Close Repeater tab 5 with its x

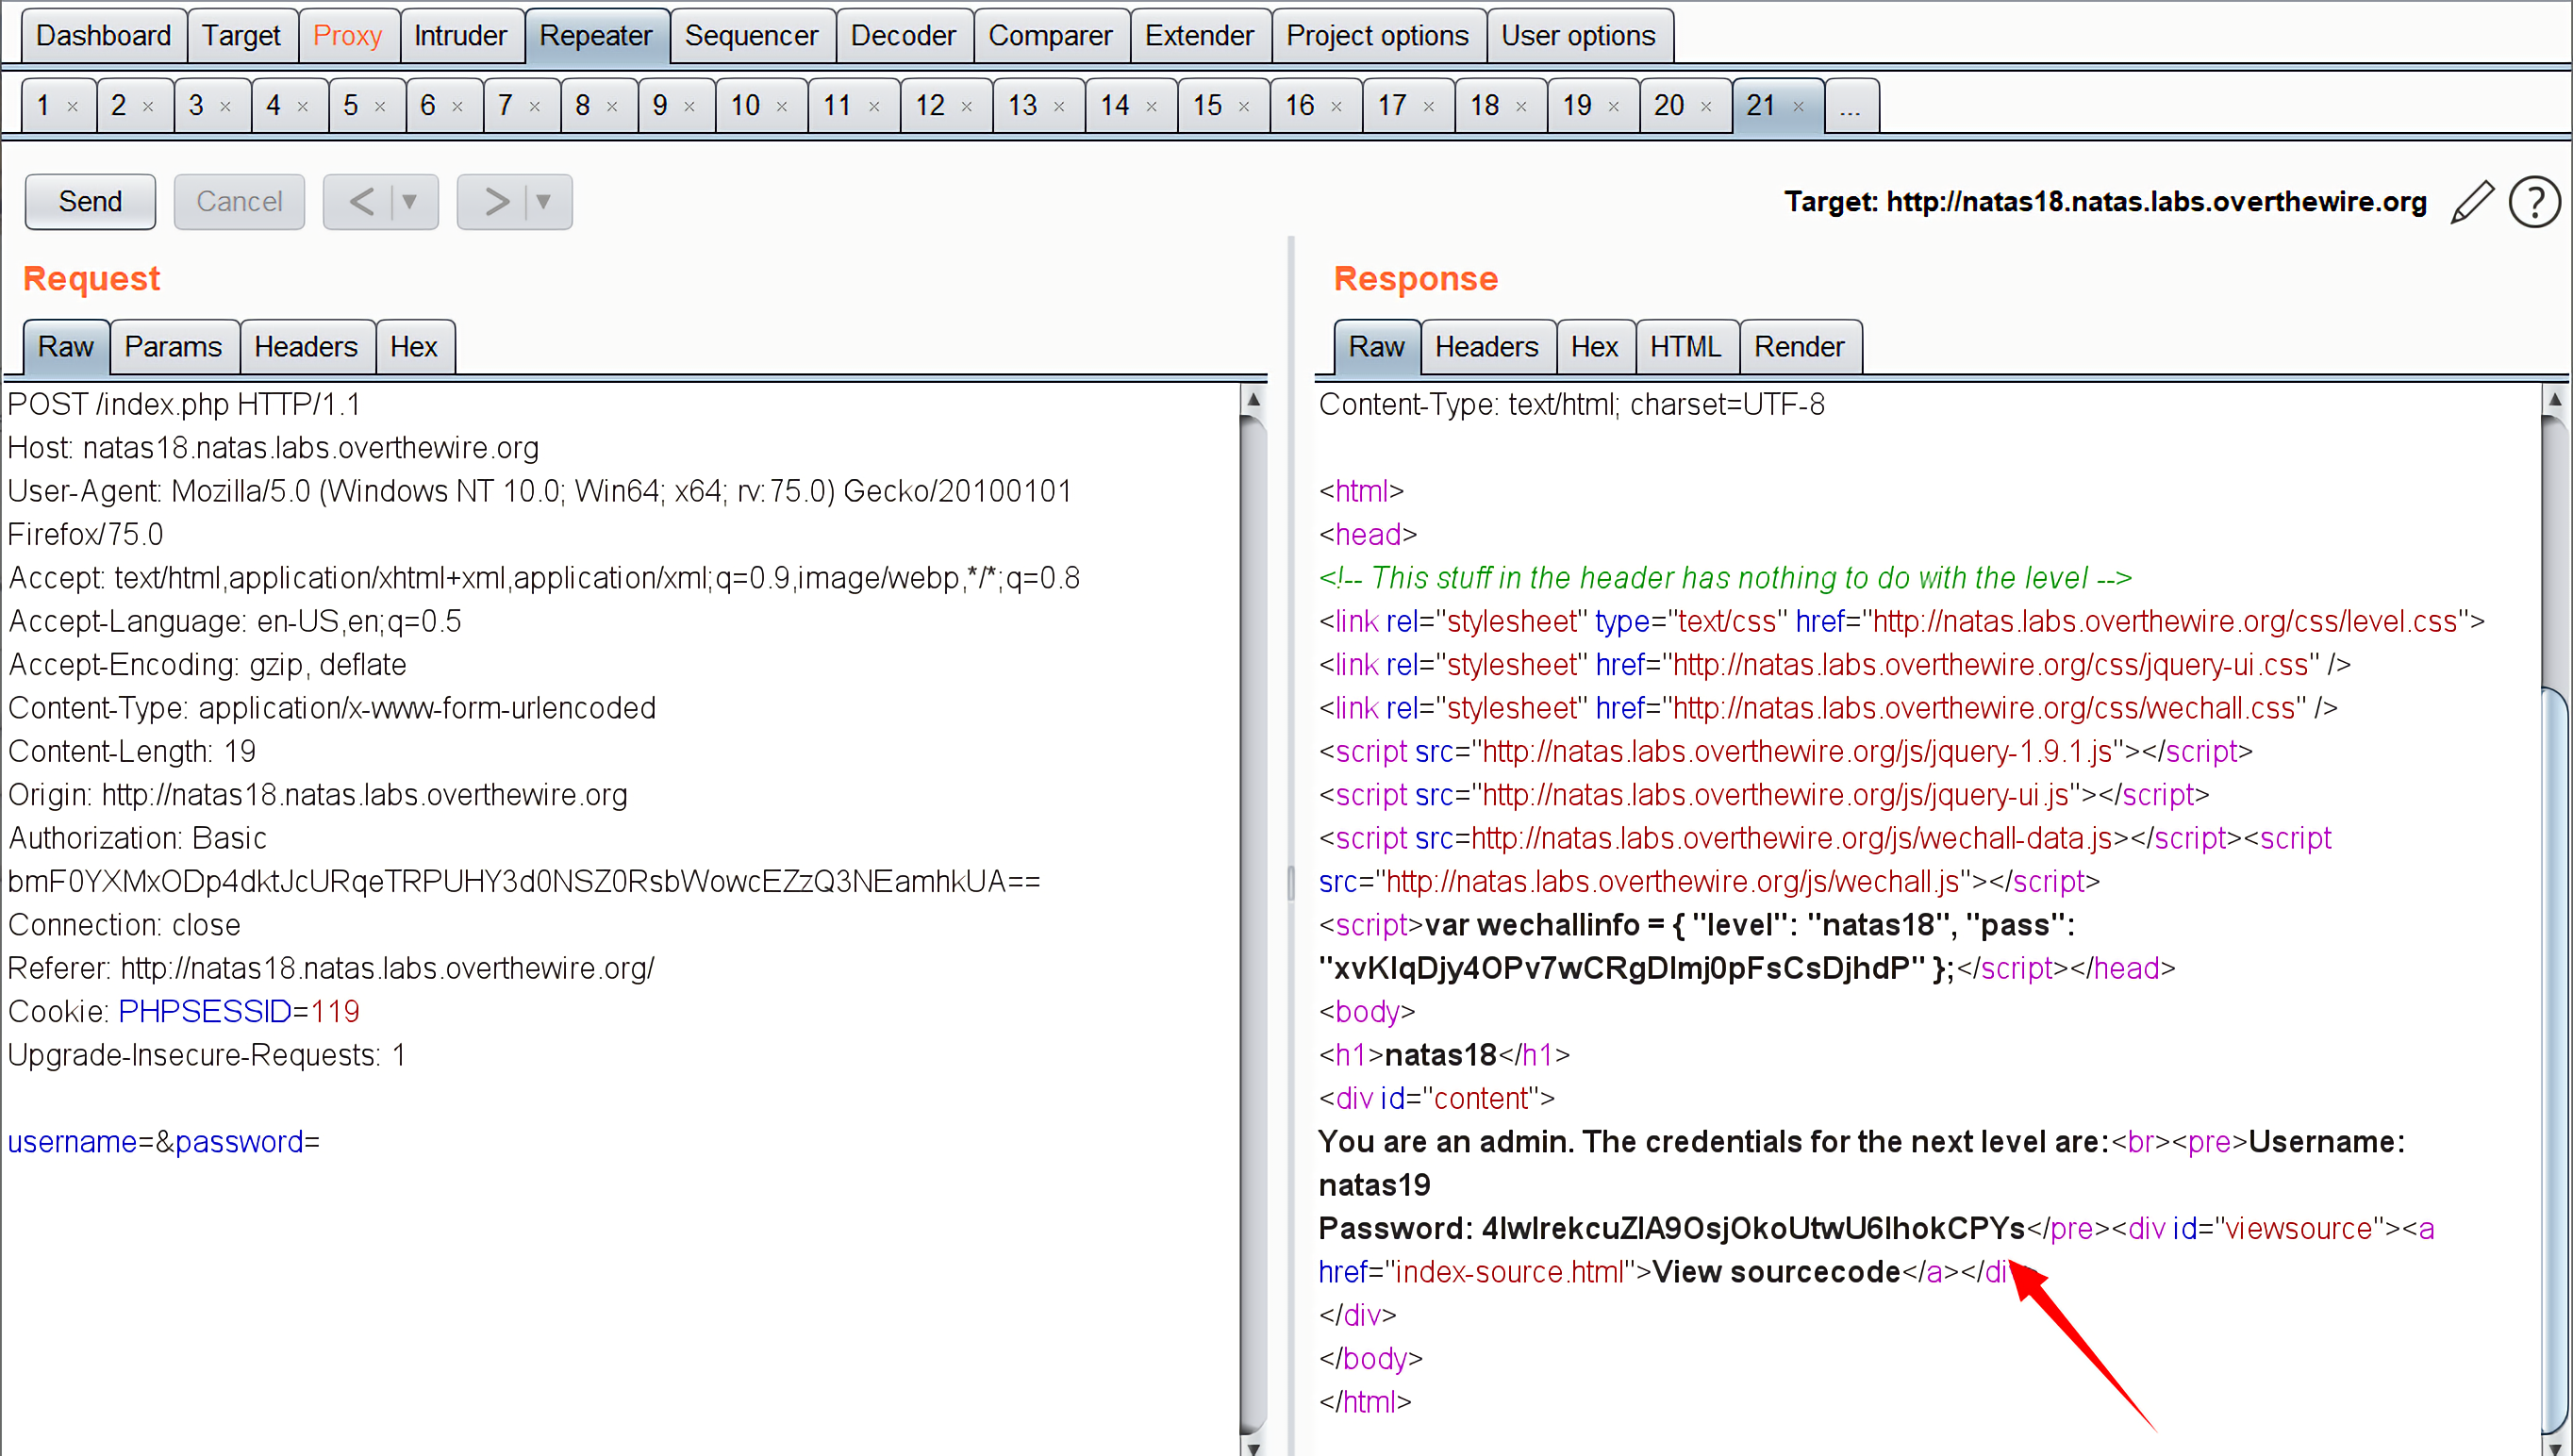tap(380, 106)
